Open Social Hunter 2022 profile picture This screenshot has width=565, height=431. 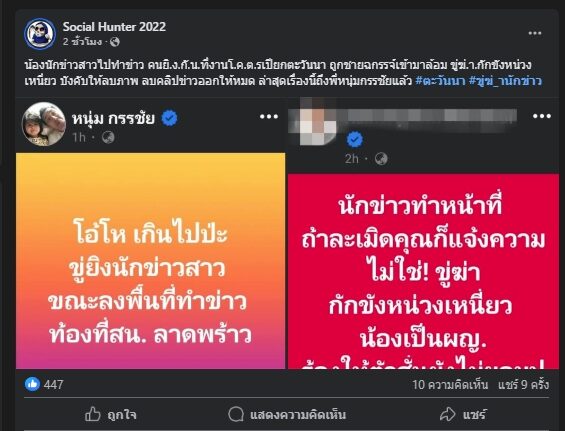[40, 34]
